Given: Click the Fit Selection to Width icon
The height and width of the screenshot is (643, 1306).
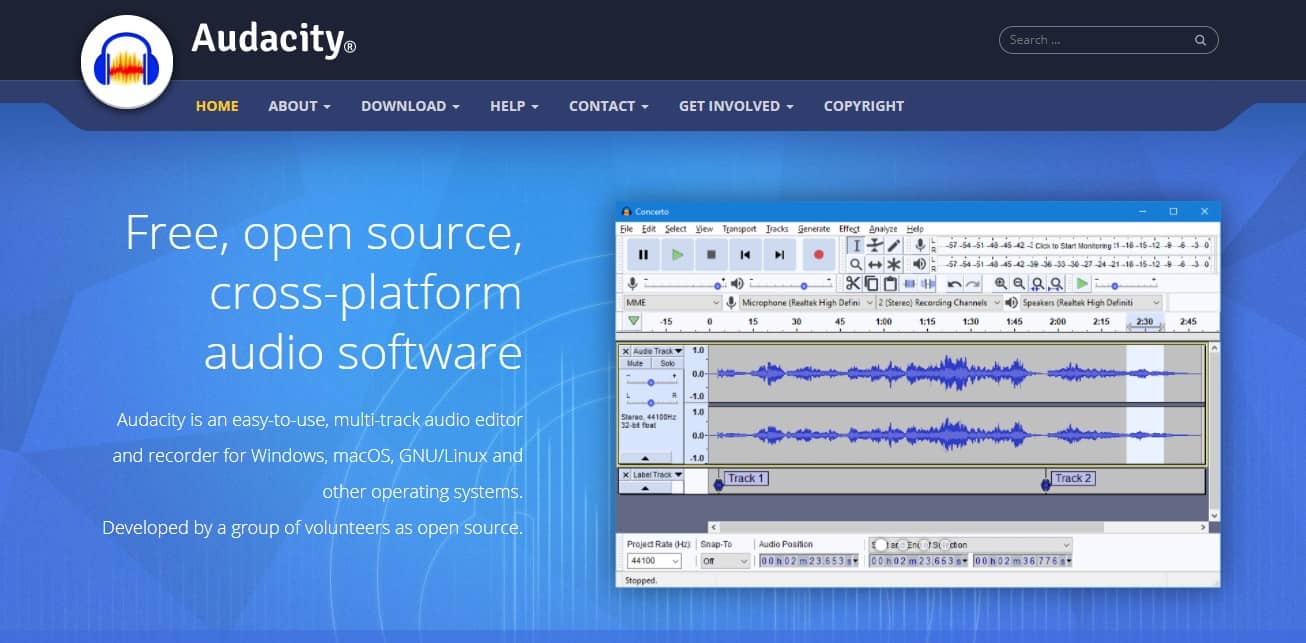Looking at the screenshot, I should click(1038, 284).
